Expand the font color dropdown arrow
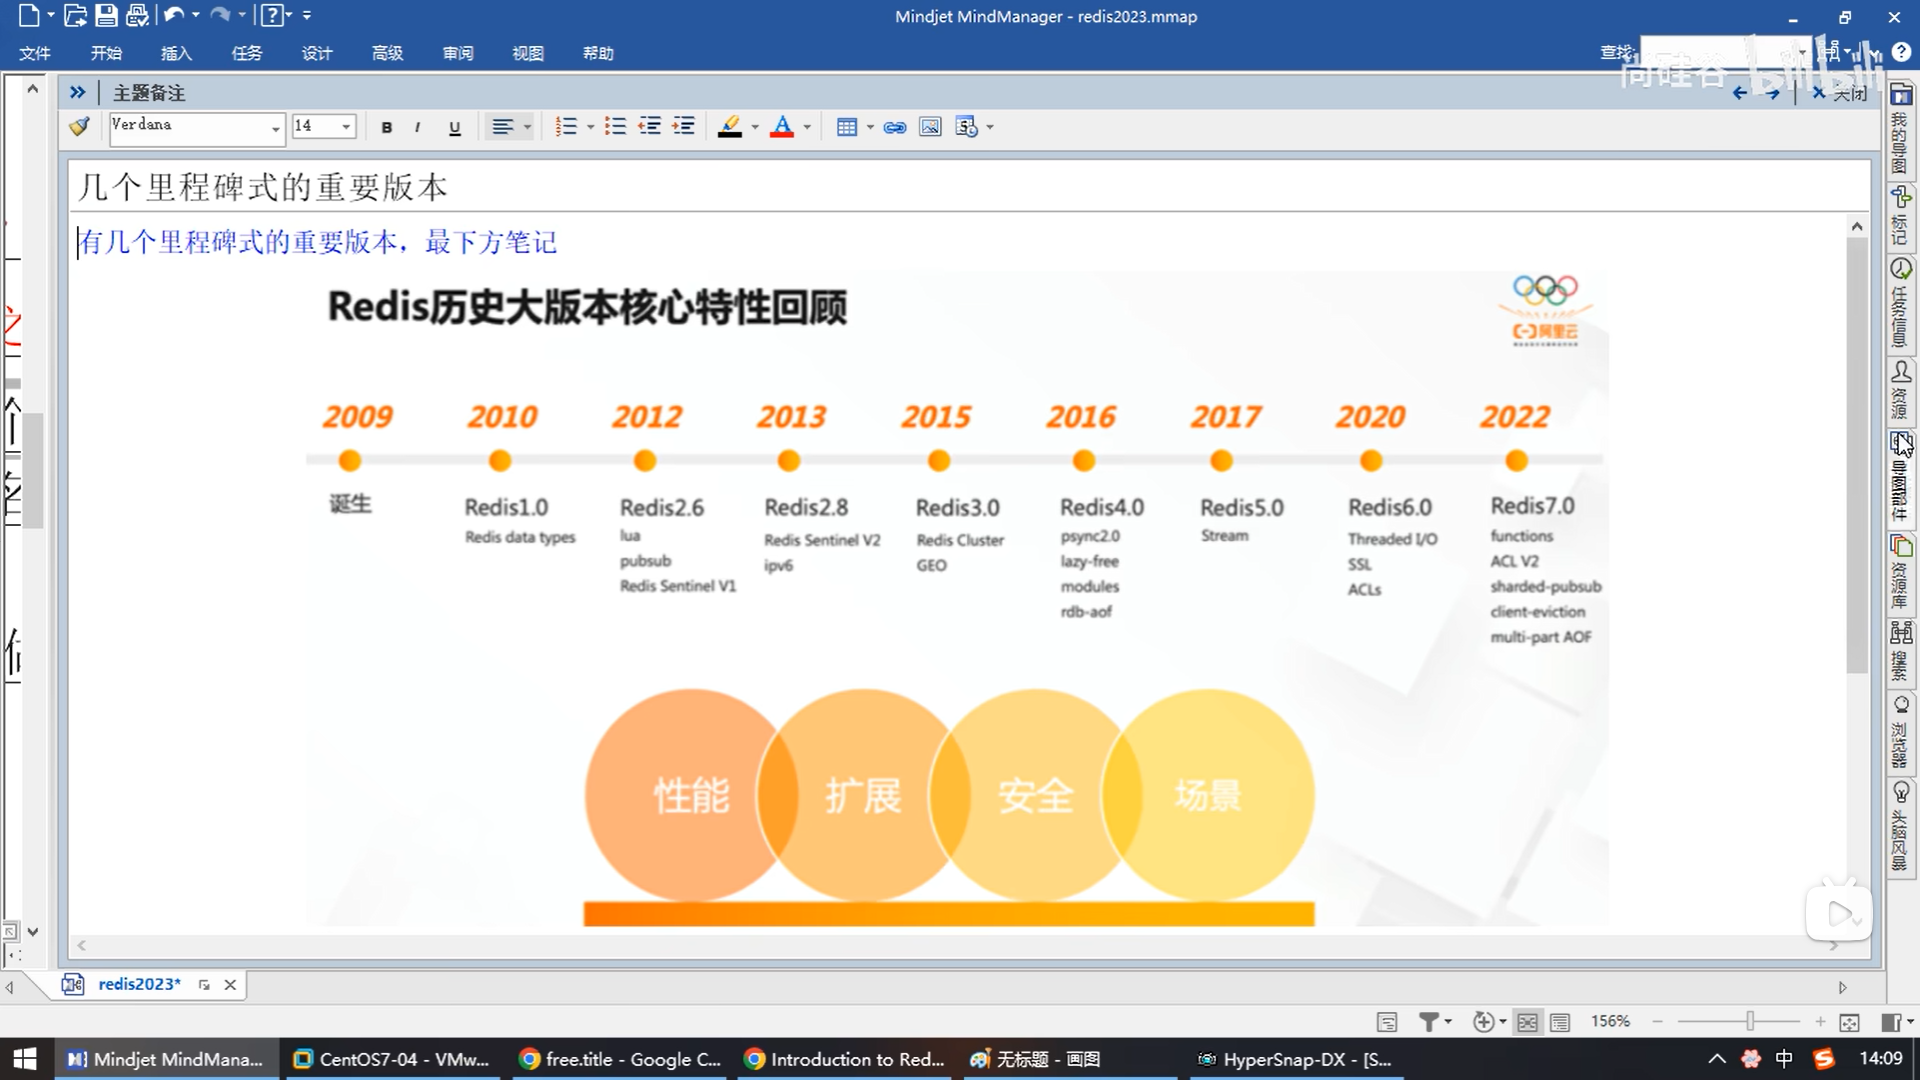 807,127
